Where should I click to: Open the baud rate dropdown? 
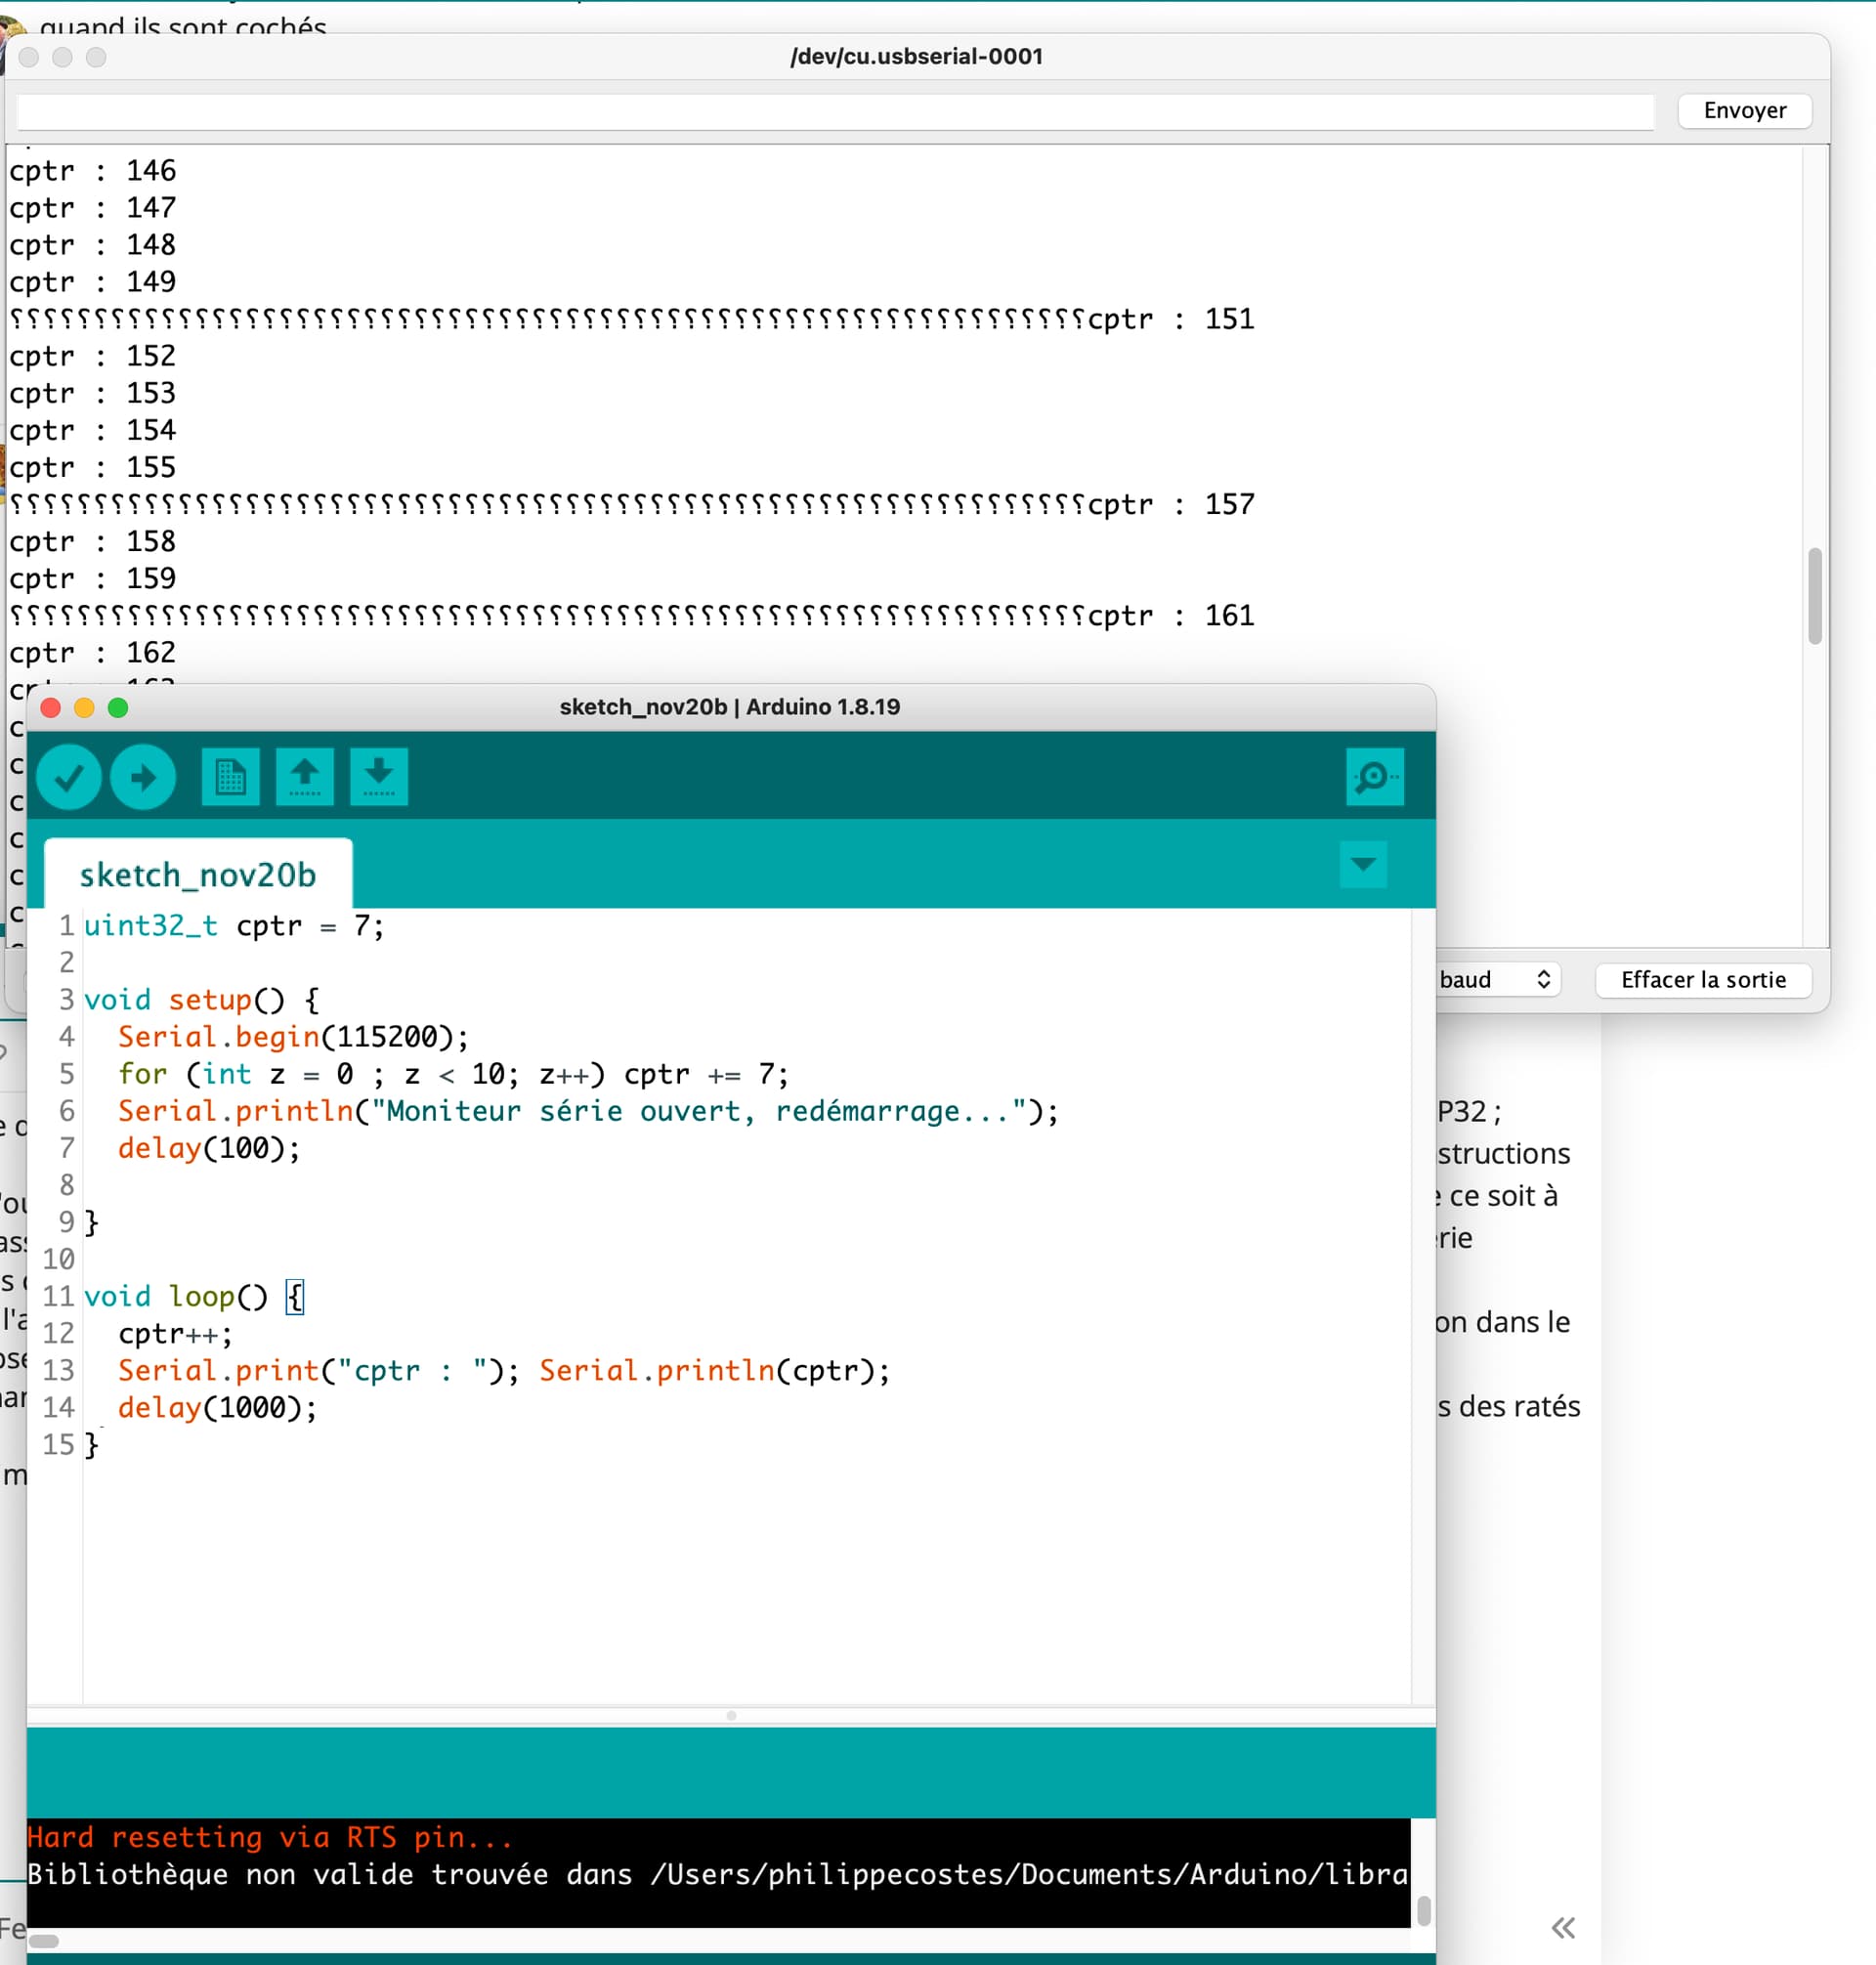click(x=1497, y=979)
